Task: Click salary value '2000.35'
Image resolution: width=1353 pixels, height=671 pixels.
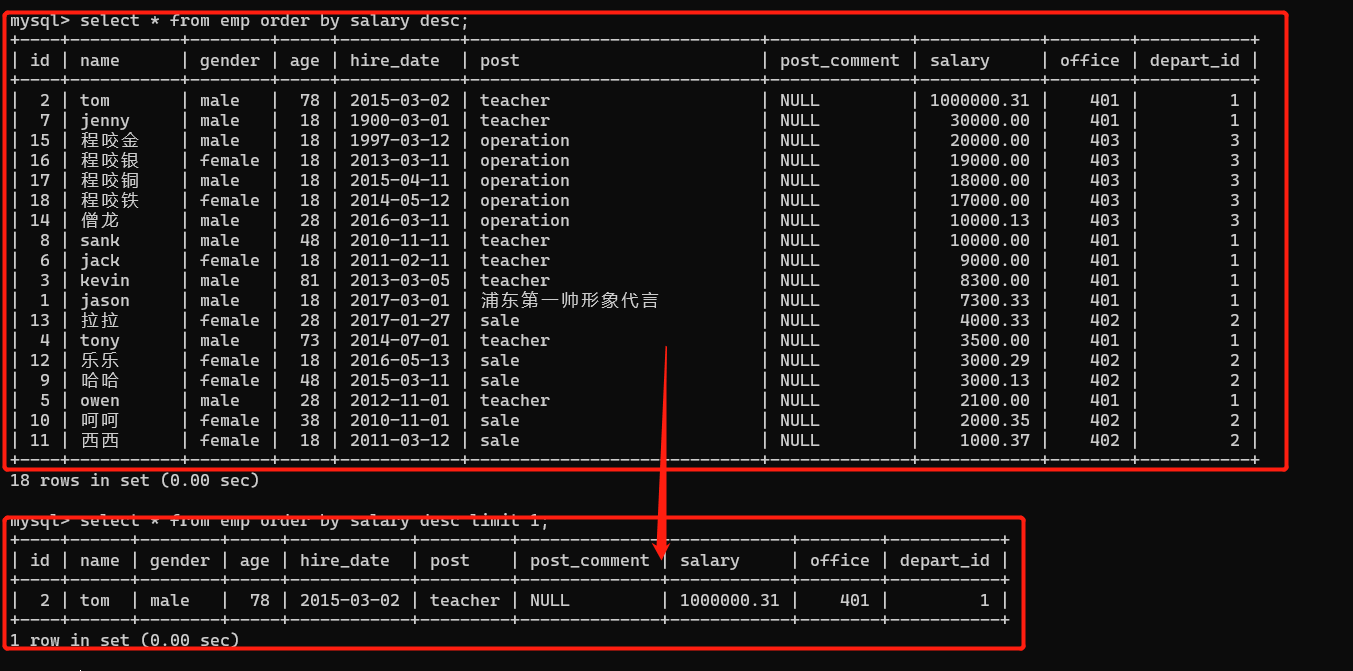Action: [995, 420]
